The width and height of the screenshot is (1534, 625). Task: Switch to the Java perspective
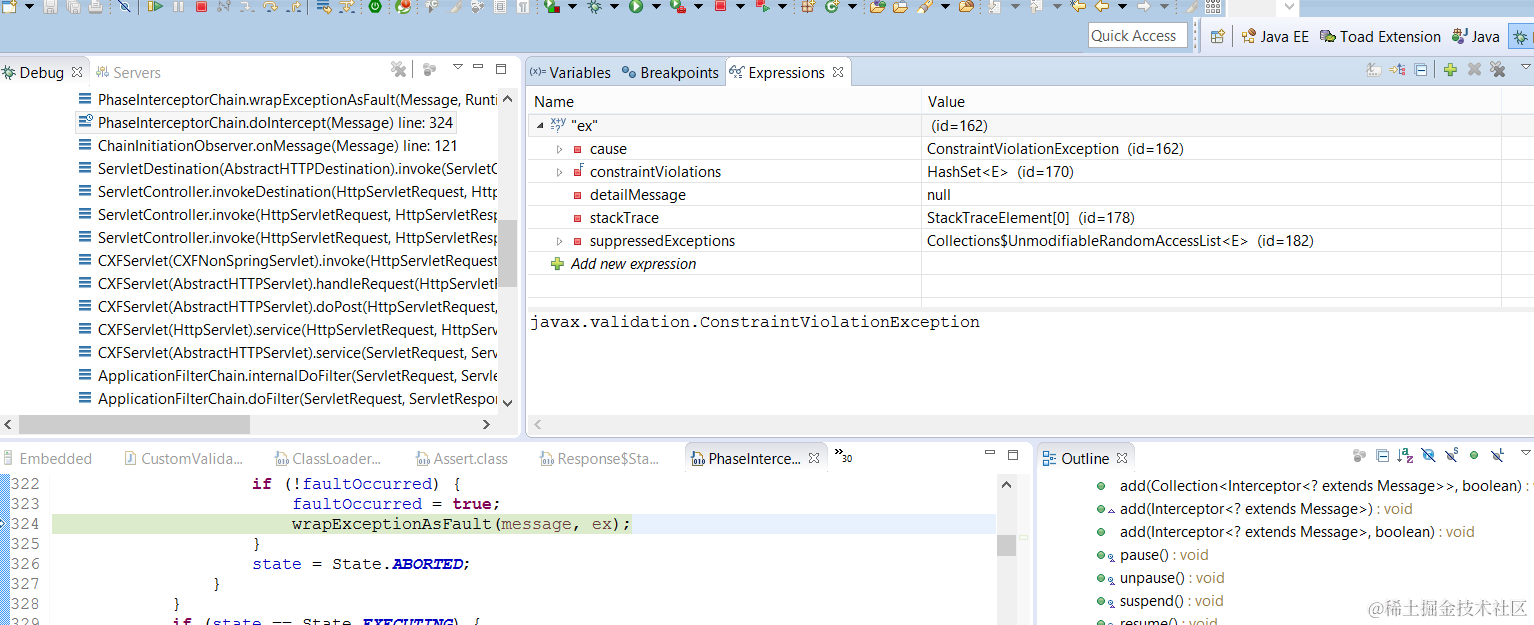[x=1476, y=36]
